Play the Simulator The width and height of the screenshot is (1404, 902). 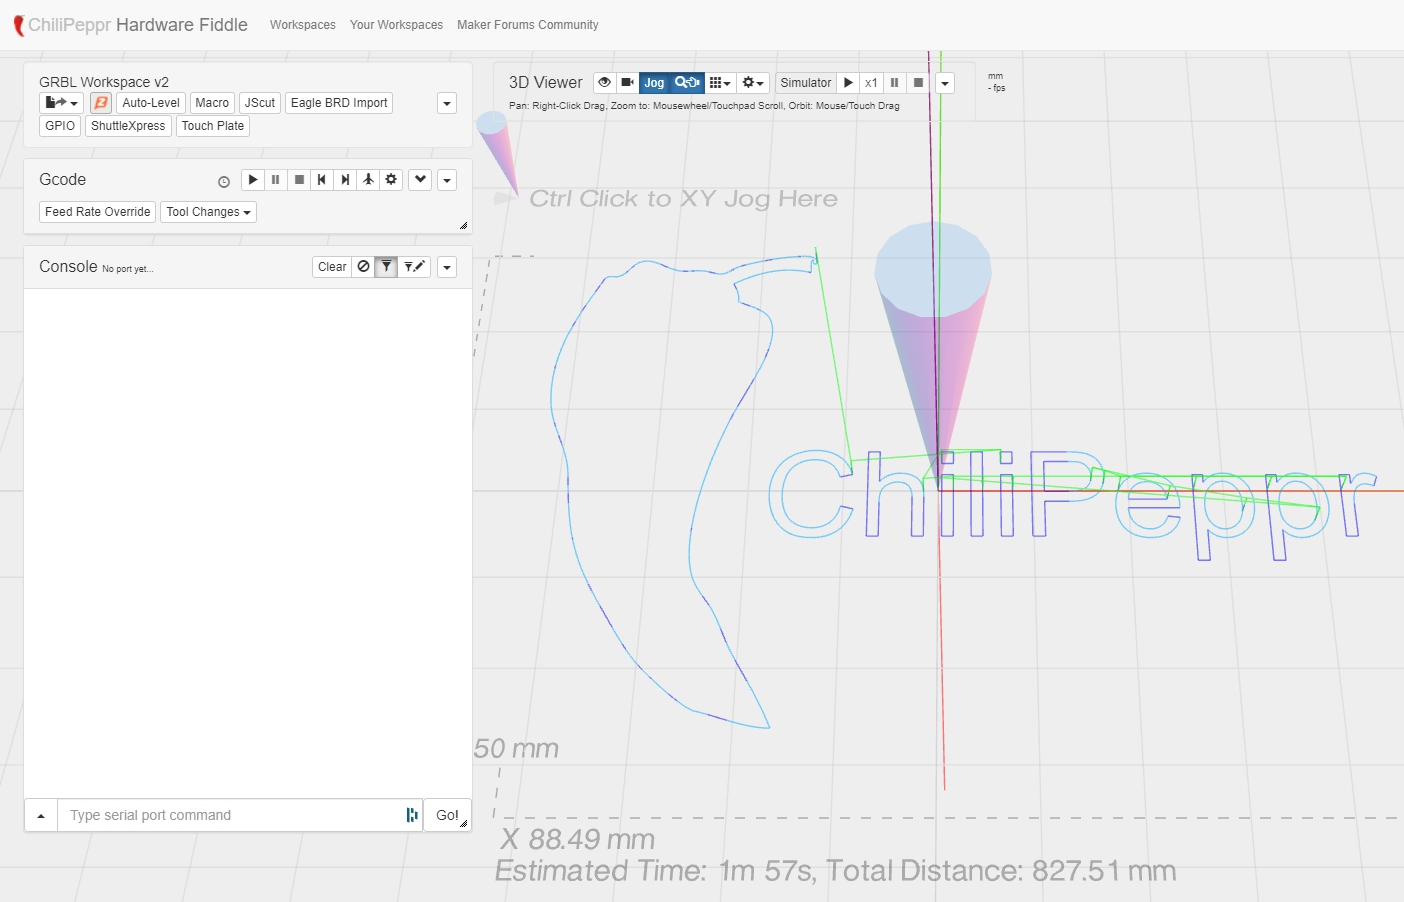pyautogui.click(x=848, y=83)
